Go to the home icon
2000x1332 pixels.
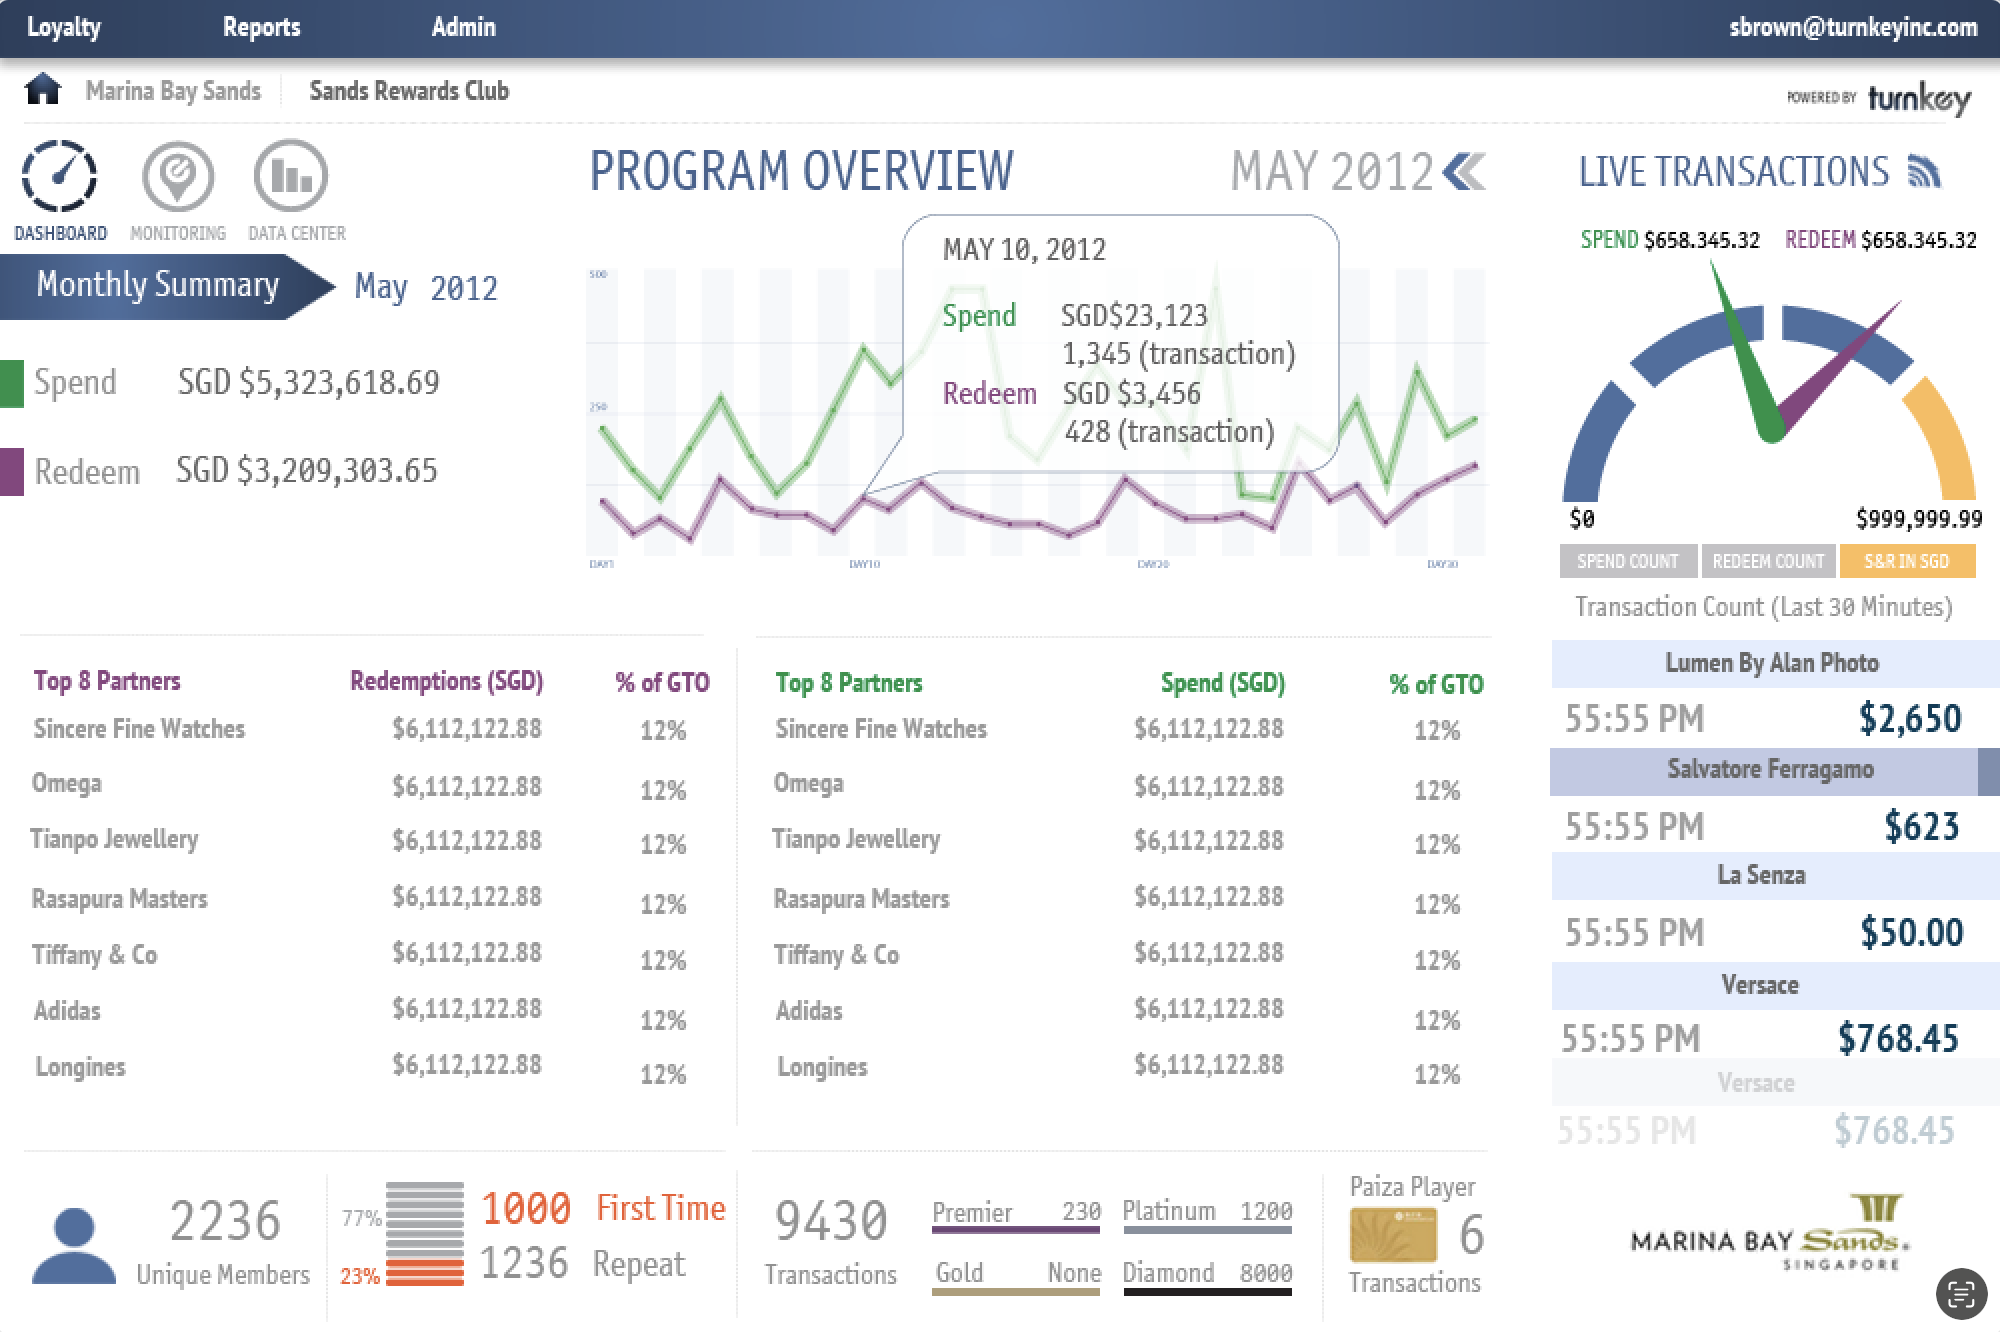[43, 90]
